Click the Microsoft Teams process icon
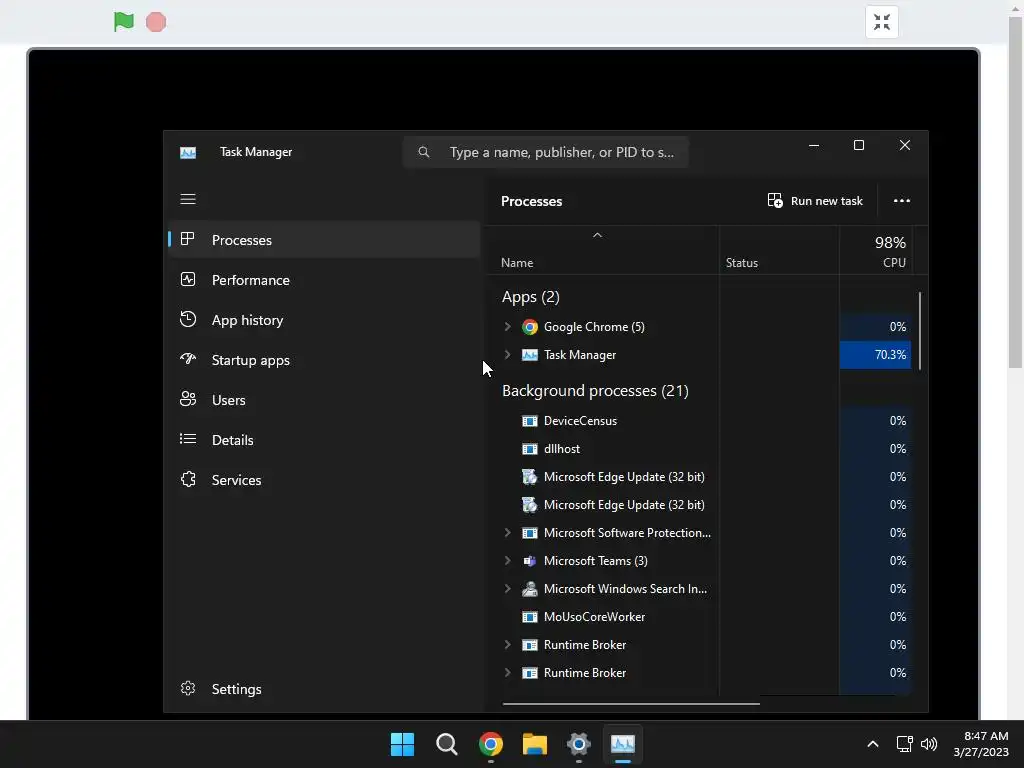1024x768 pixels. point(530,560)
